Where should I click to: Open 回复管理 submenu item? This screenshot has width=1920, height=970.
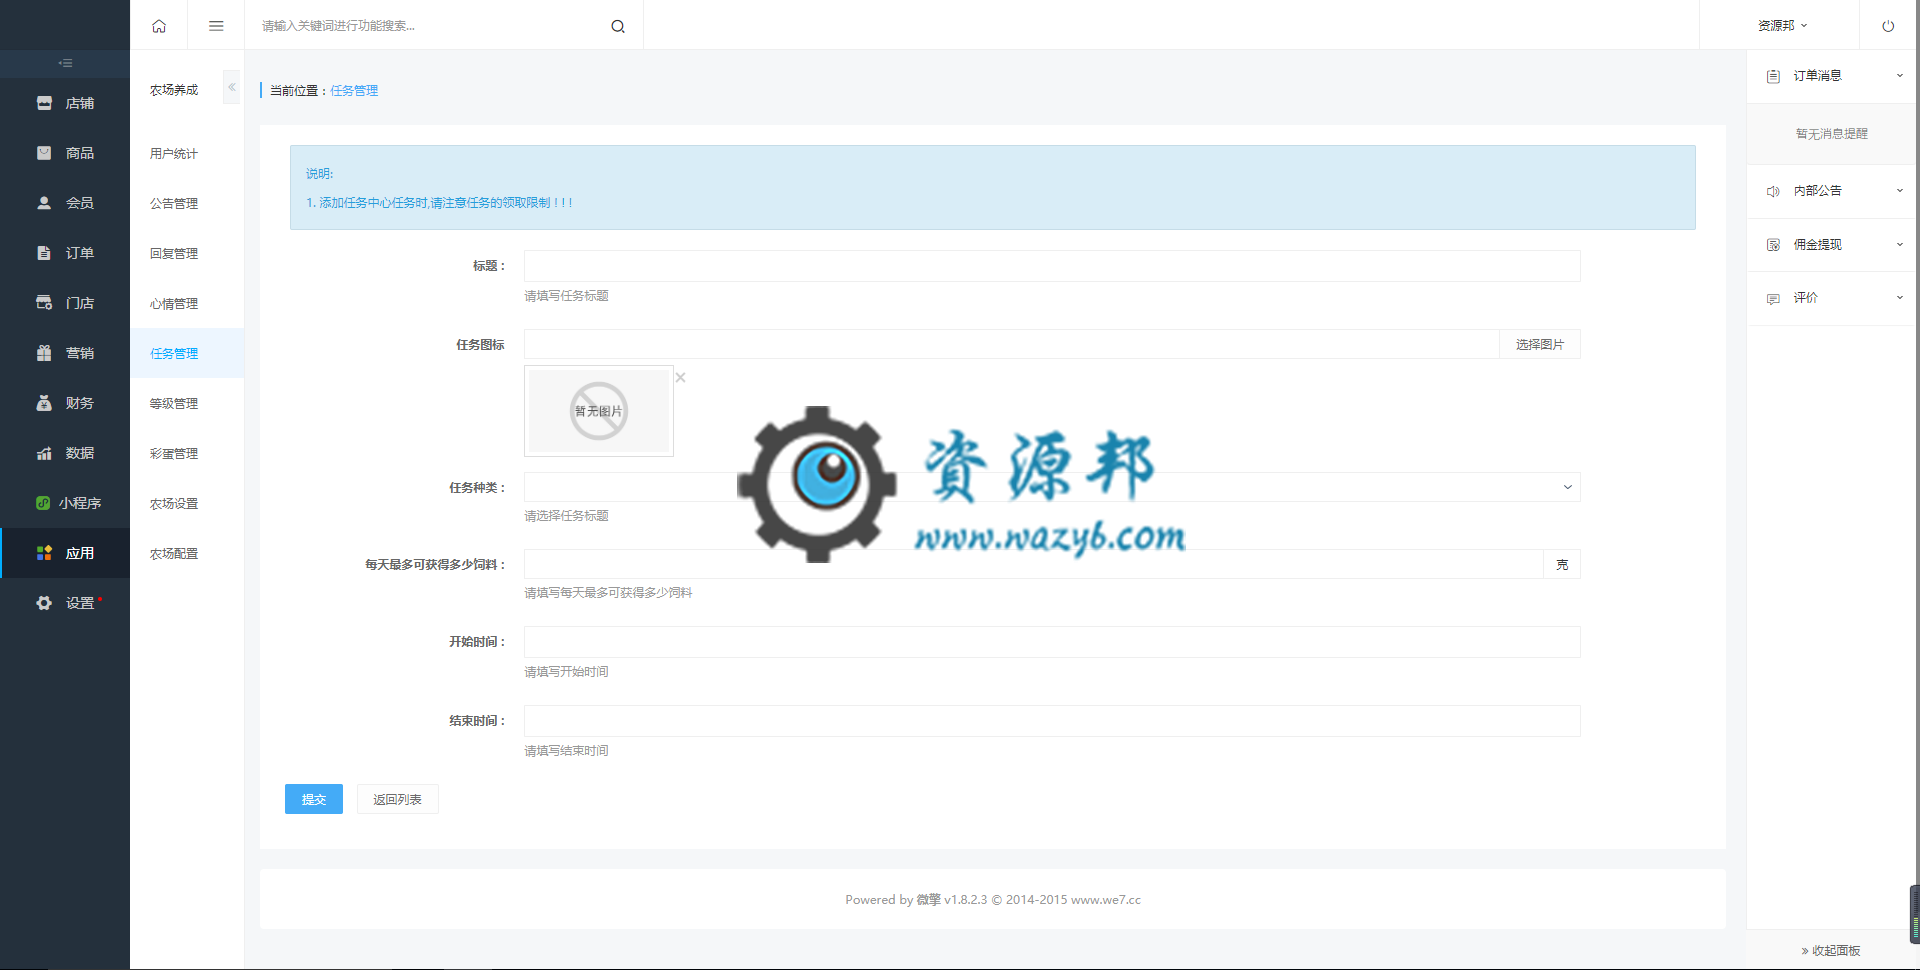point(187,253)
